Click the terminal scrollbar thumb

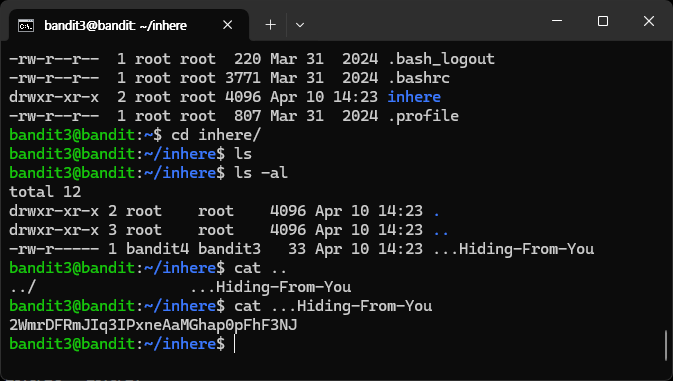pos(666,345)
